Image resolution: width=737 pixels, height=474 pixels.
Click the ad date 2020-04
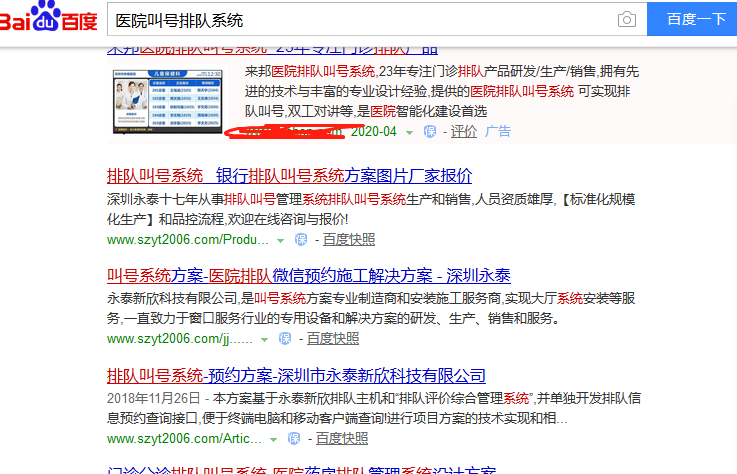374,132
